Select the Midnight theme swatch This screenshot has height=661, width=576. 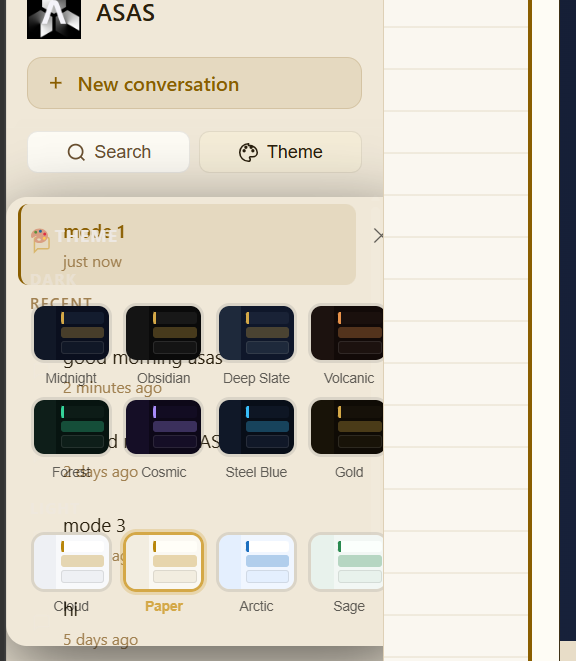(x=71, y=333)
